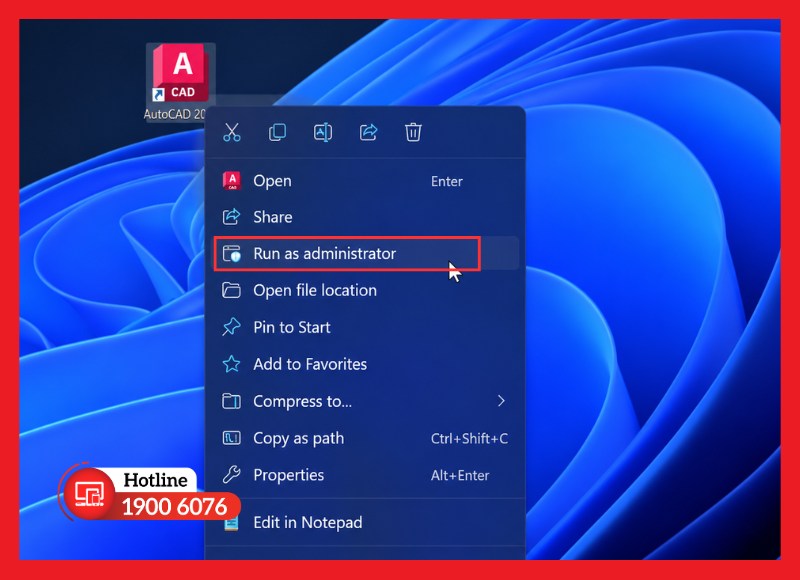Click the folder icon beside Open file location
The width and height of the screenshot is (800, 580).
(x=232, y=290)
